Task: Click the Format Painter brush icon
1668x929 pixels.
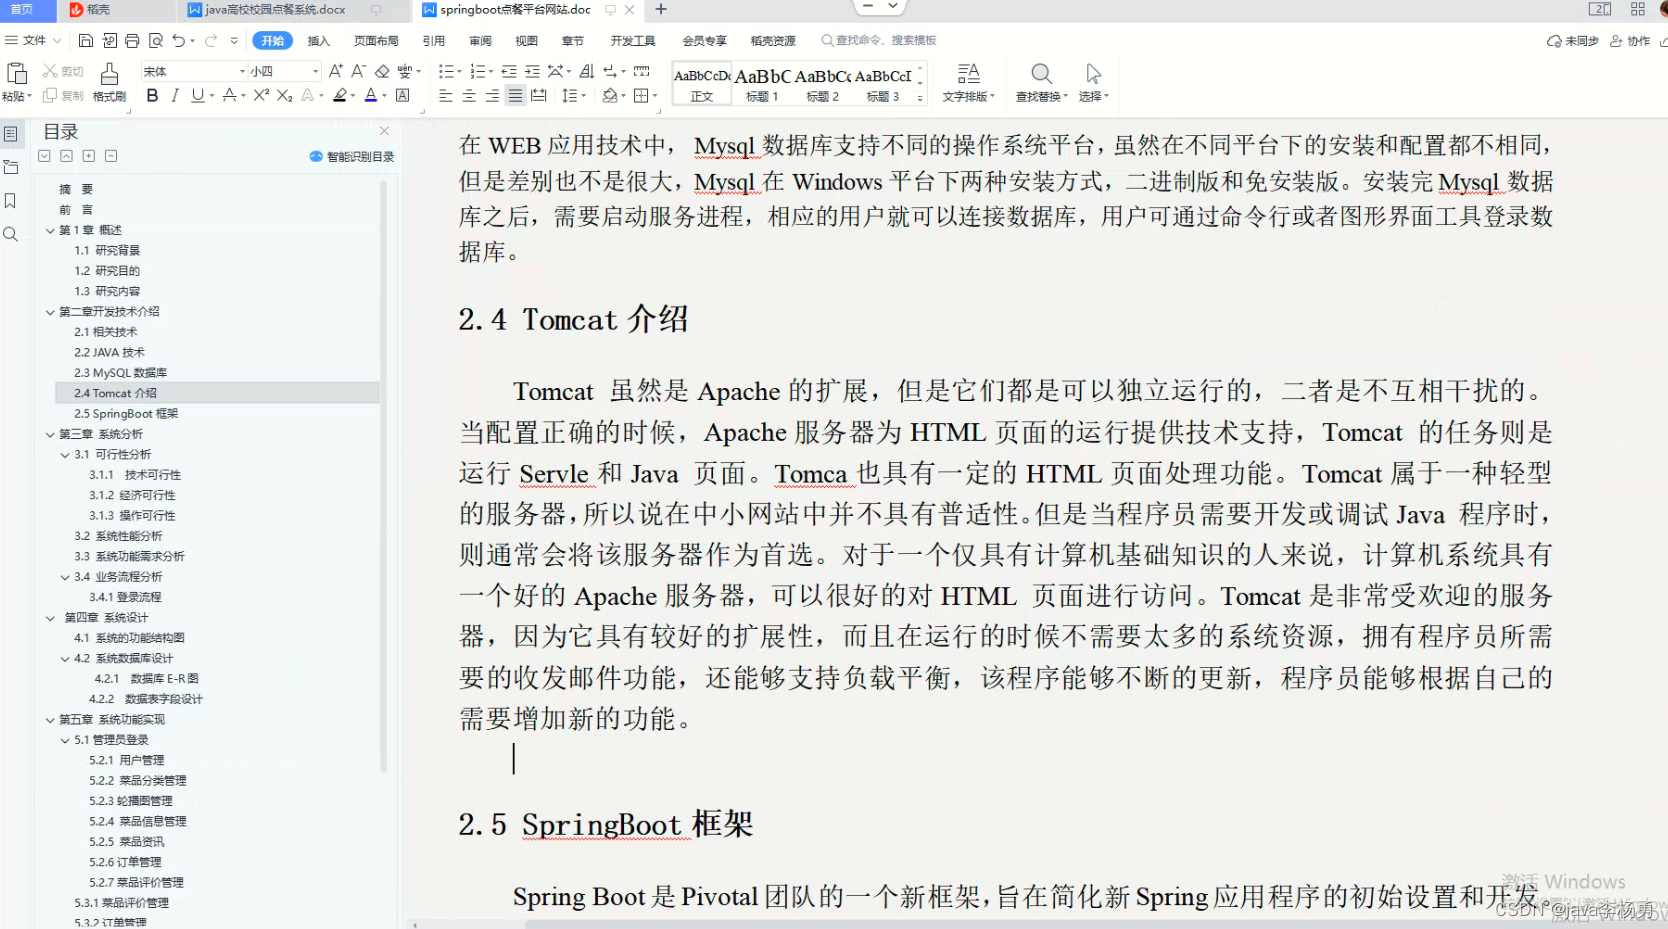Action: click(109, 74)
